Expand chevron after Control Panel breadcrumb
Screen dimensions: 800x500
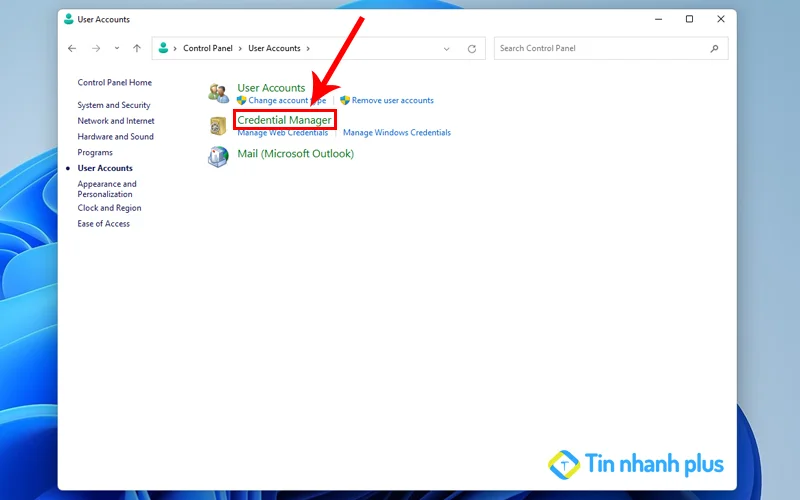(240, 48)
